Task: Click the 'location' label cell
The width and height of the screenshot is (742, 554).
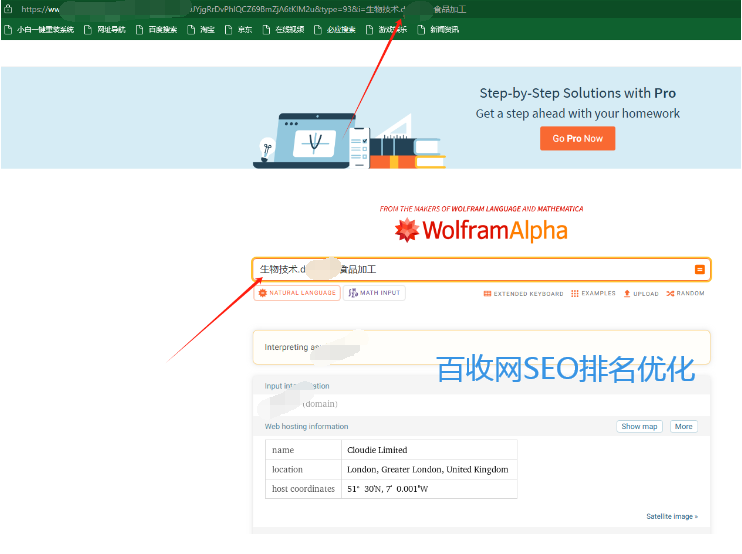Action: click(x=303, y=469)
